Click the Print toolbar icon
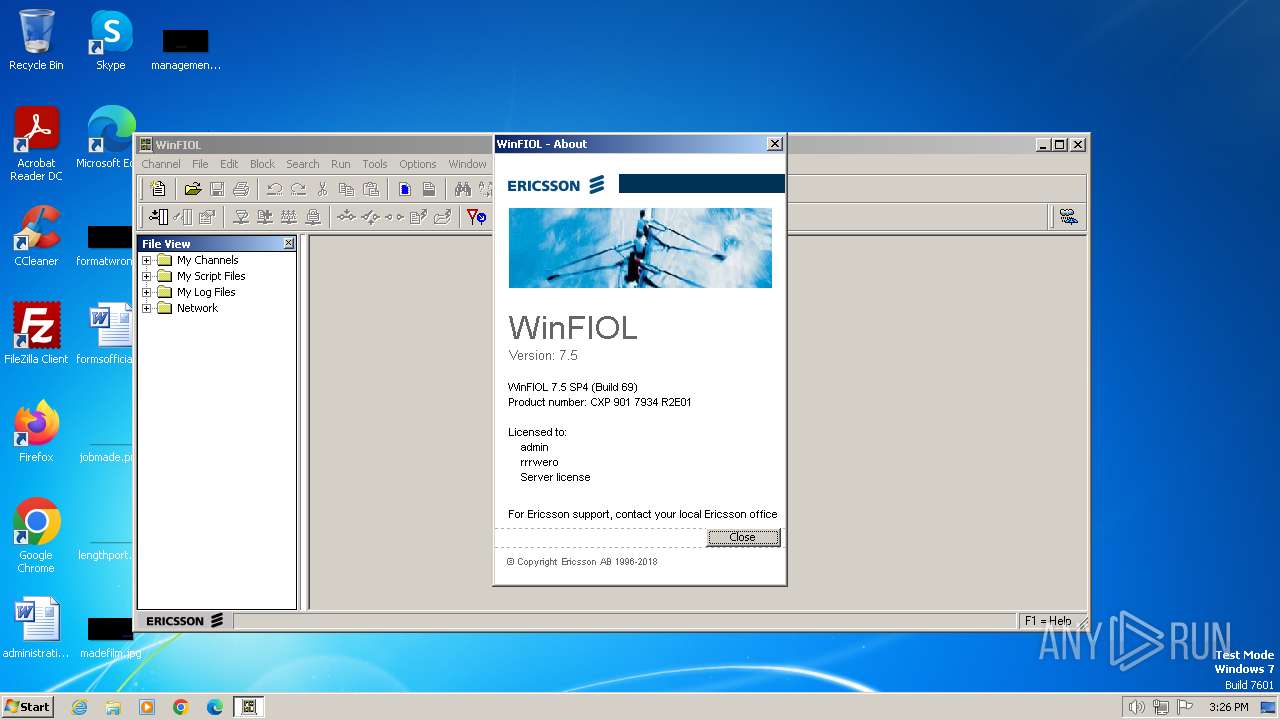This screenshot has height=720, width=1280. point(241,189)
